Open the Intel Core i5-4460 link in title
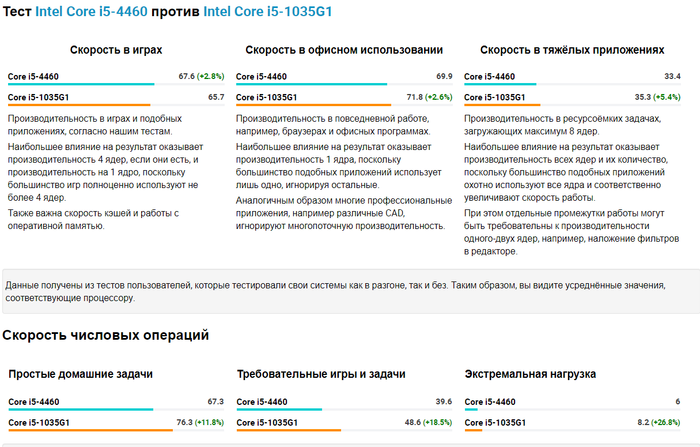This screenshot has width=700, height=447. click(91, 11)
